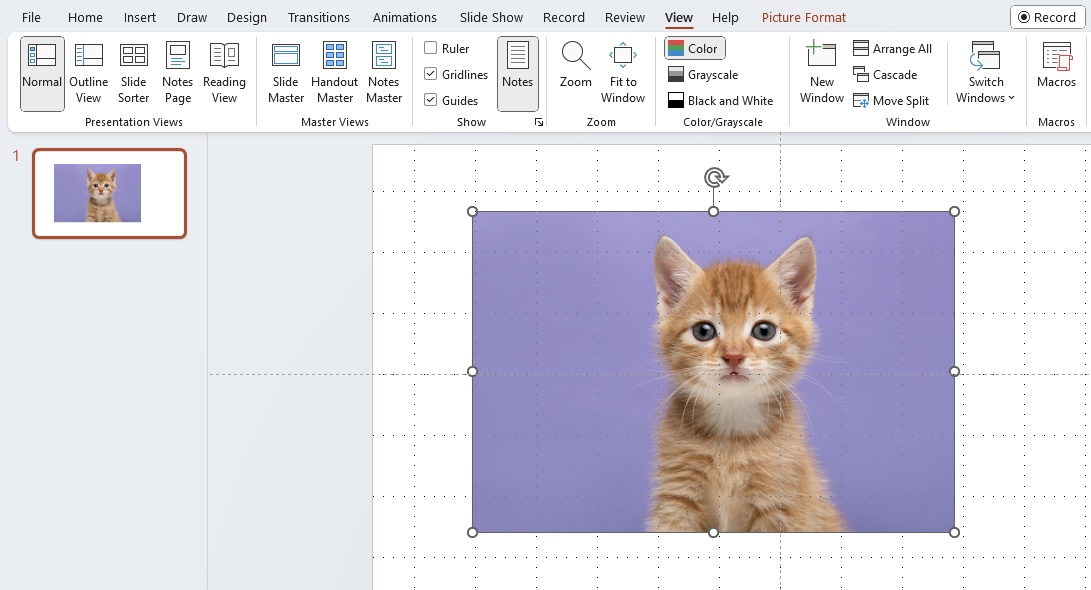
Task: Switch to the Design tab
Action: 247,17
